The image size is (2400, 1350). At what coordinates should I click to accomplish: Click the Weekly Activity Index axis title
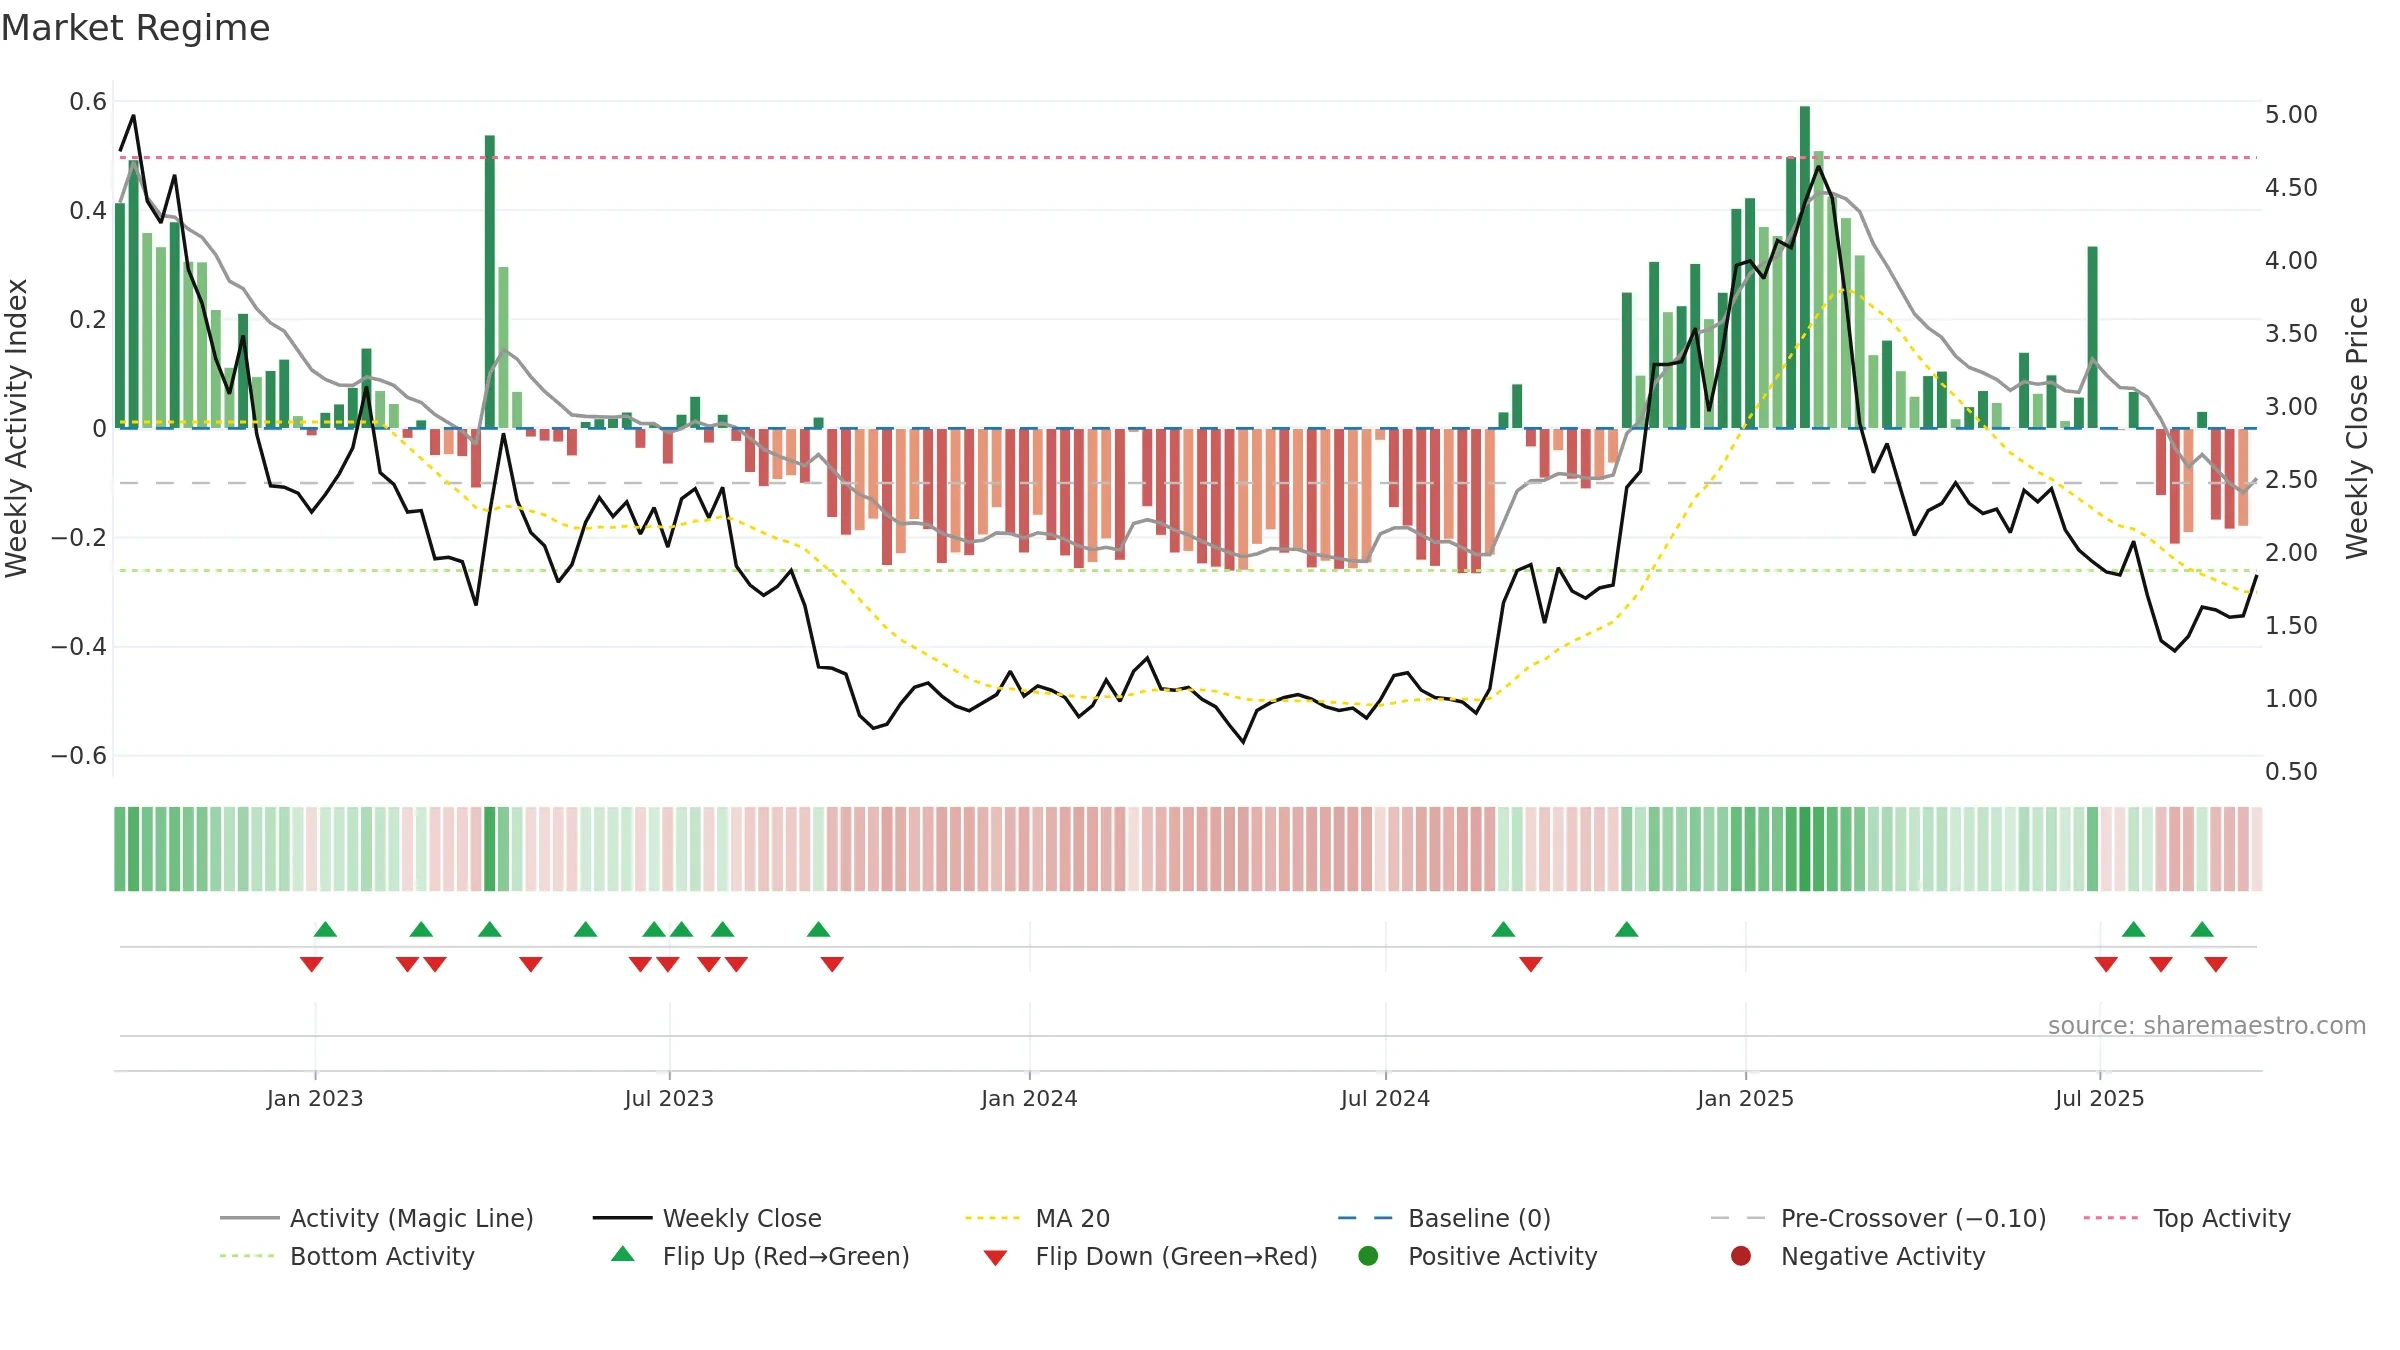pos(16,428)
